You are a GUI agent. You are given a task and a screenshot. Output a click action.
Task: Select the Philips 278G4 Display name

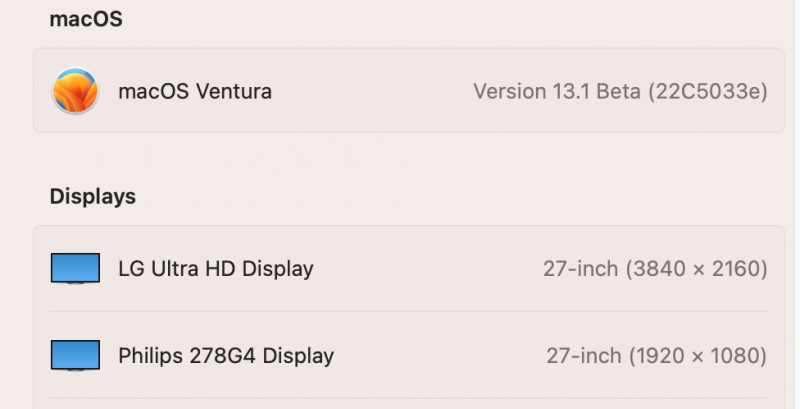226,355
